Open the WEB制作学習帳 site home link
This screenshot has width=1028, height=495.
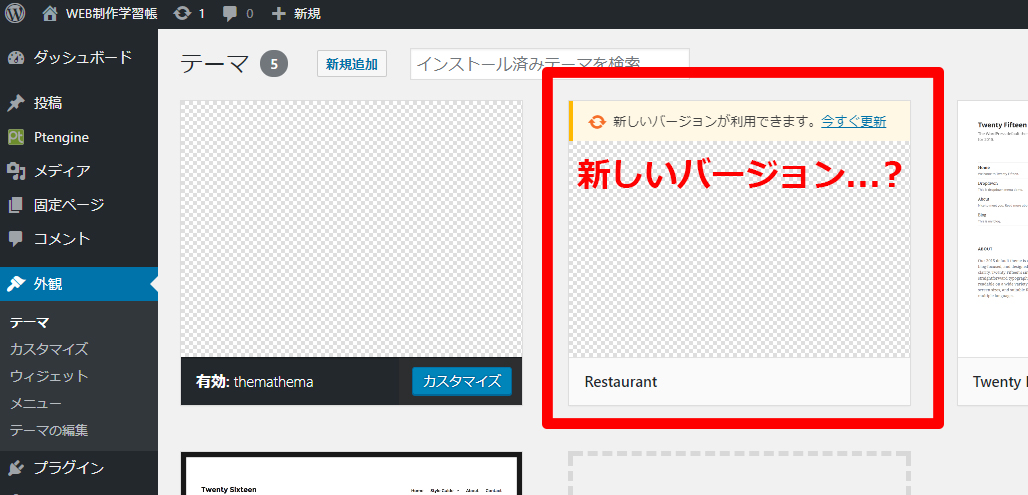coord(102,14)
